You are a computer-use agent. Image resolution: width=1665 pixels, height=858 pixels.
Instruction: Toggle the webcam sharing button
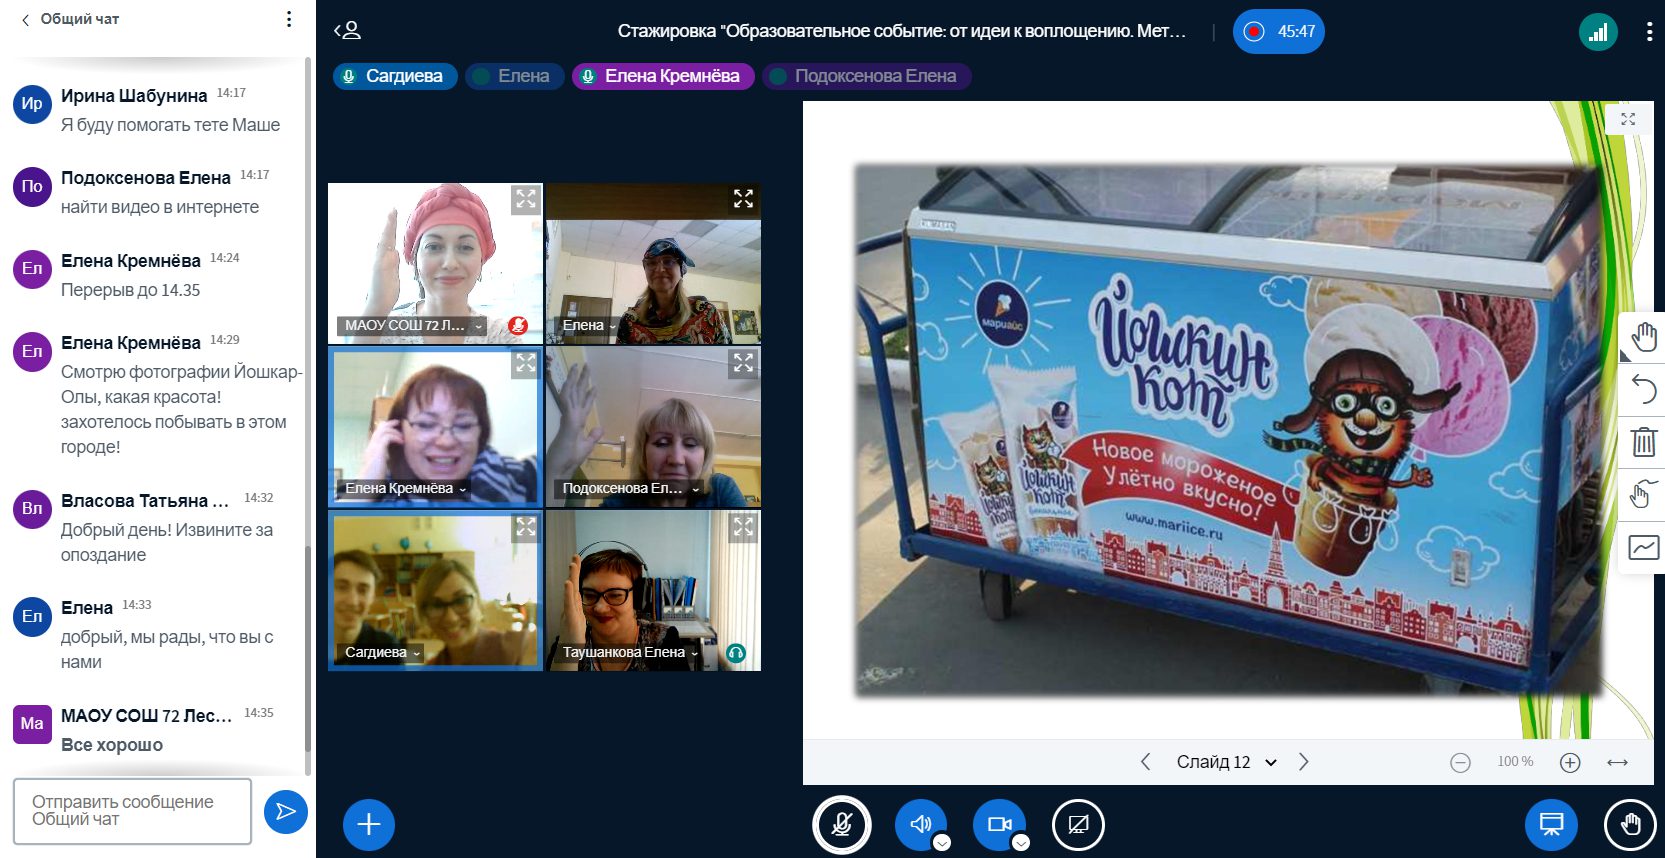[x=999, y=825]
